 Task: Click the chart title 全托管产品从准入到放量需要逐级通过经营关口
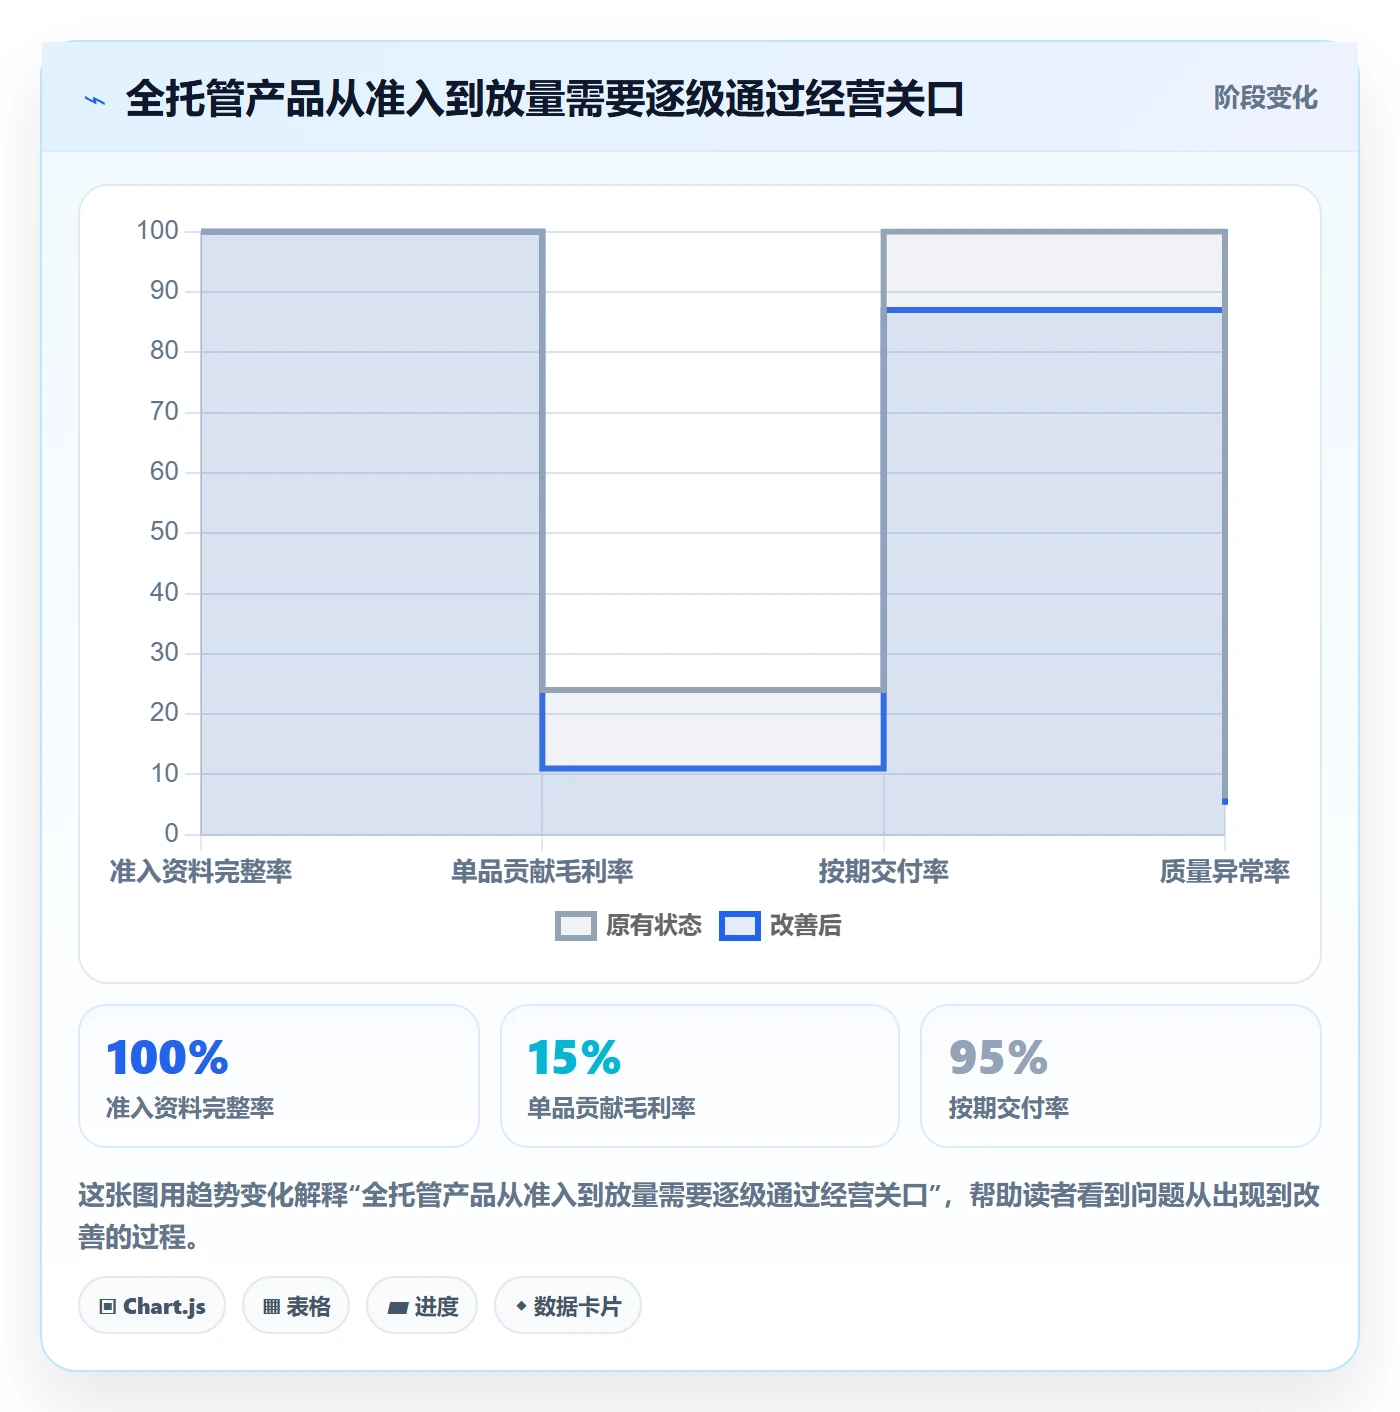tap(545, 99)
